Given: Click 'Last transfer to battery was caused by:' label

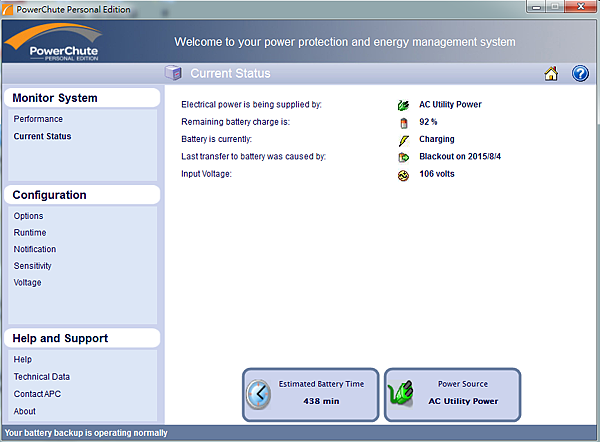Looking at the screenshot, I should pyautogui.click(x=254, y=157).
